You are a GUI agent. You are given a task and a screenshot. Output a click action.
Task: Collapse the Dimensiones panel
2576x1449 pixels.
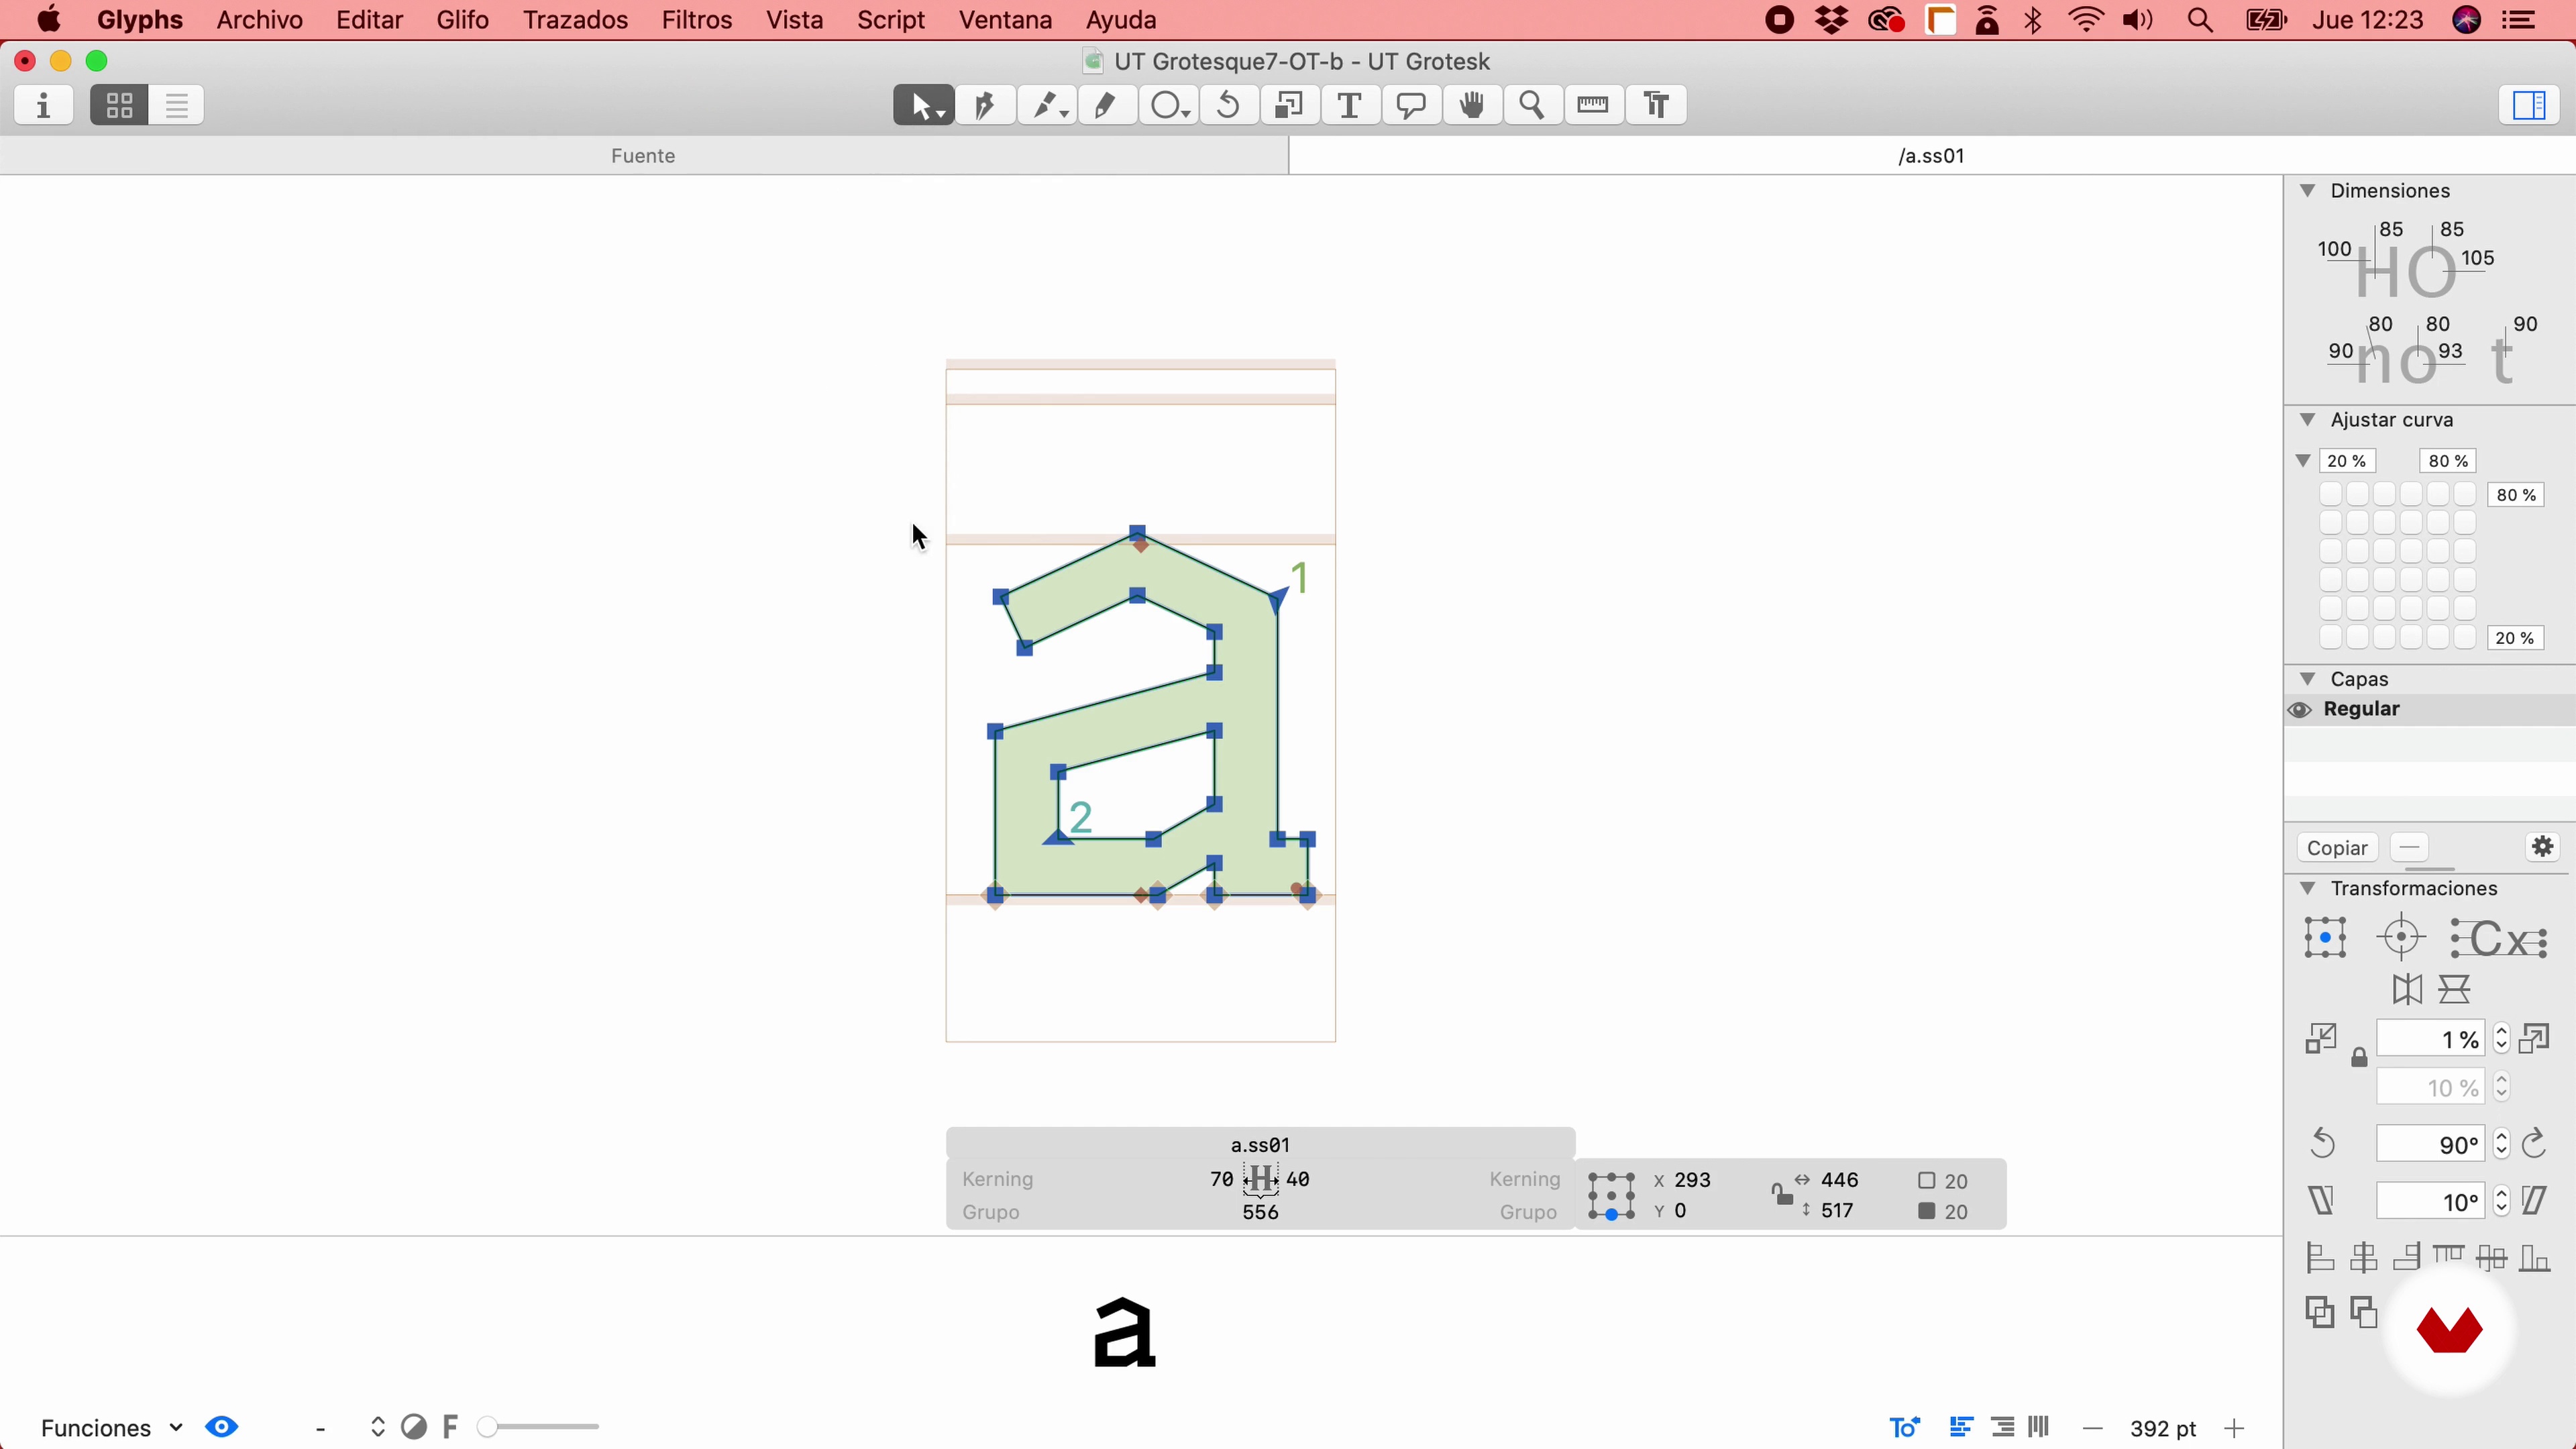[2308, 190]
